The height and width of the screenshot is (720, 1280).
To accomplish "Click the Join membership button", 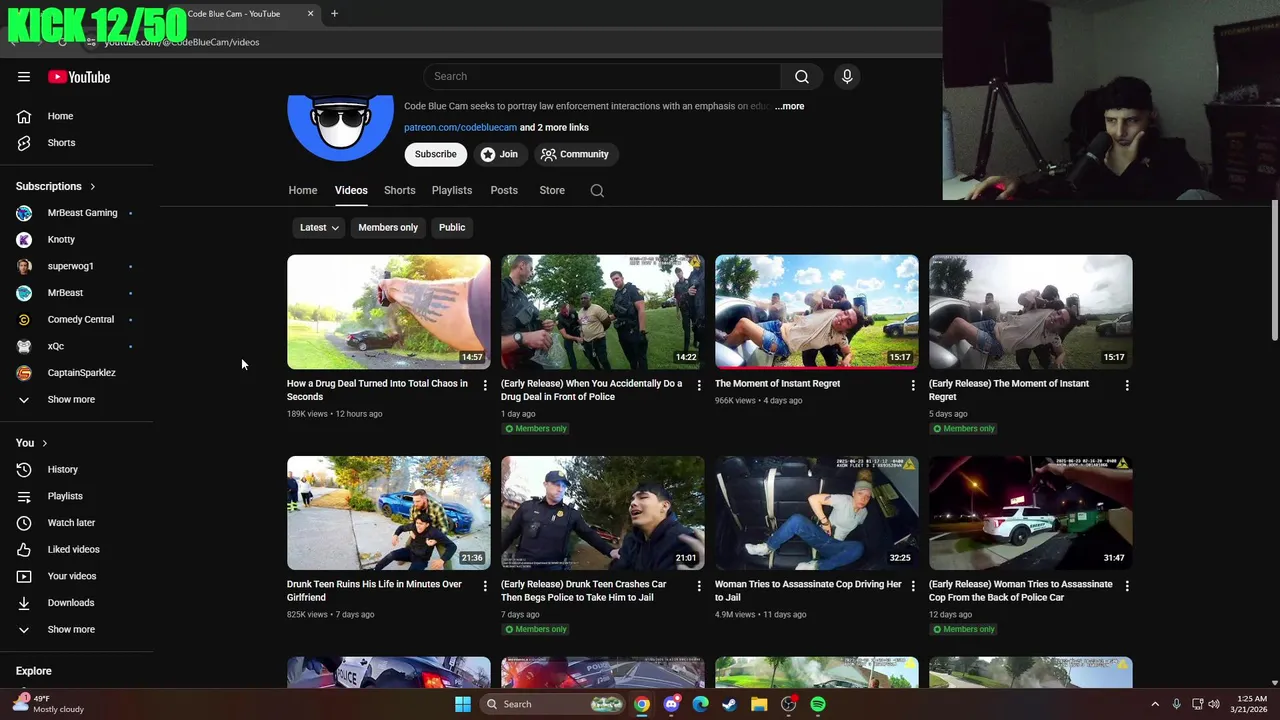I will (499, 154).
